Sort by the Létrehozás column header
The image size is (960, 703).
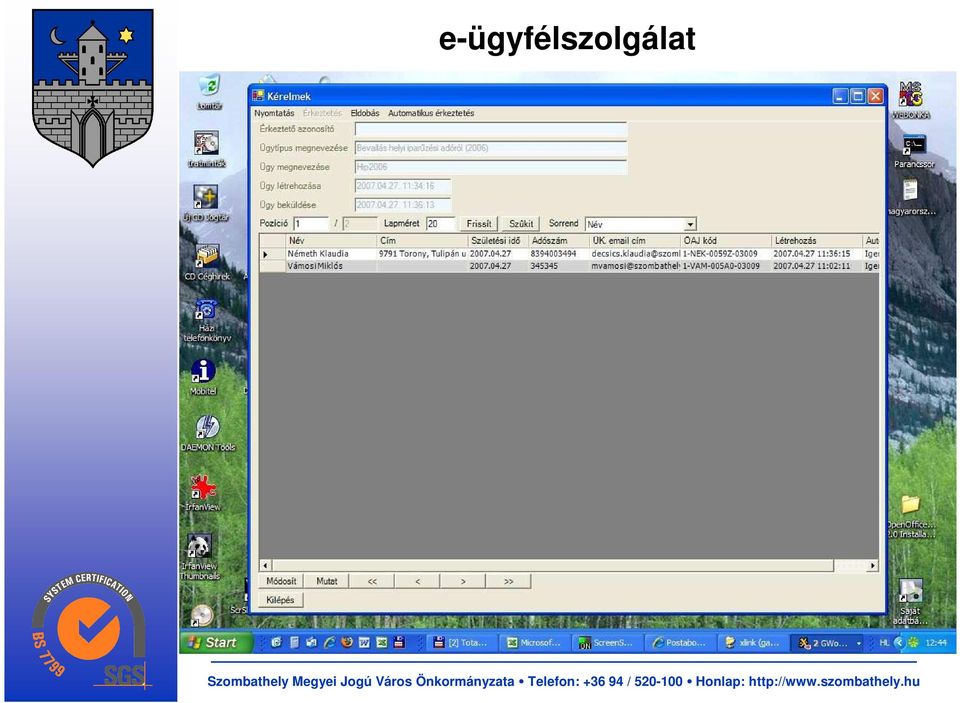pyautogui.click(x=817, y=241)
